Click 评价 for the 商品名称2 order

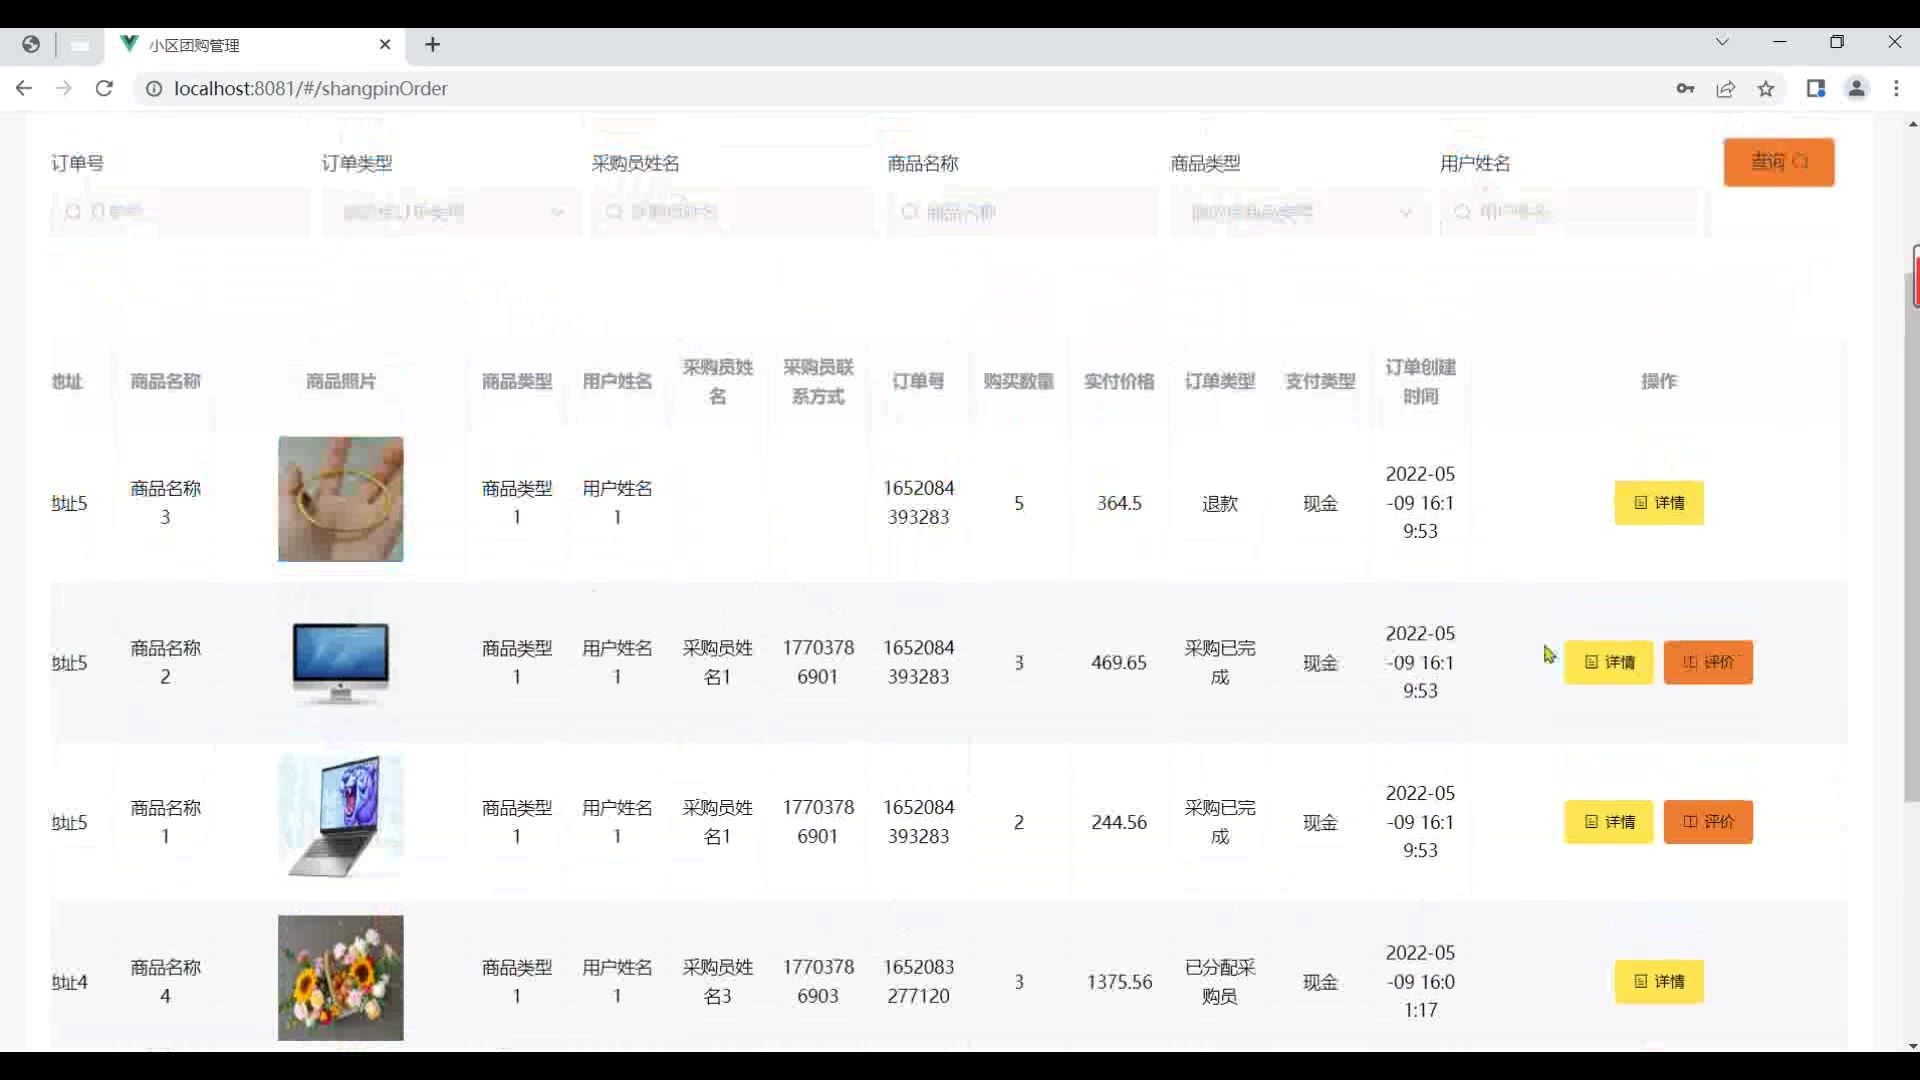pyautogui.click(x=1708, y=662)
